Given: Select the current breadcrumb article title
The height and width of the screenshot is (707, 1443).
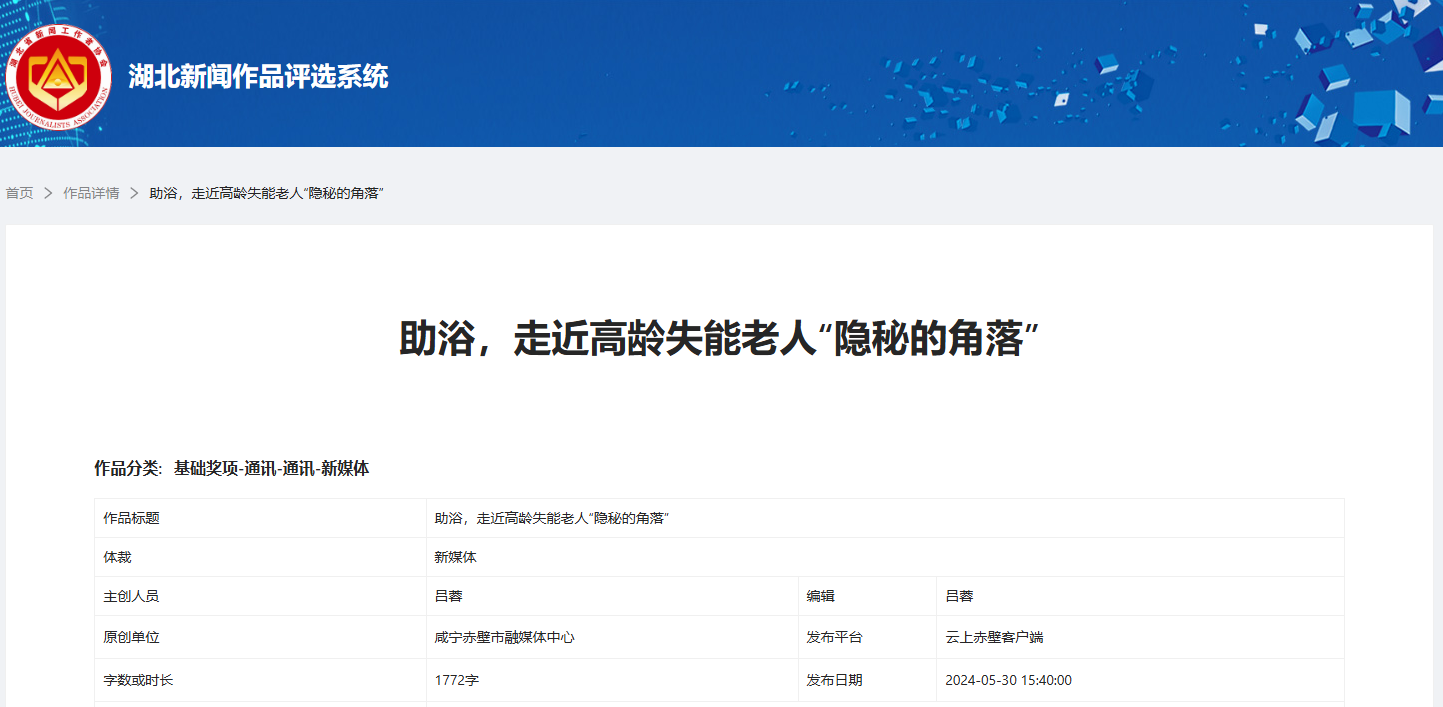Looking at the screenshot, I should [x=267, y=193].
